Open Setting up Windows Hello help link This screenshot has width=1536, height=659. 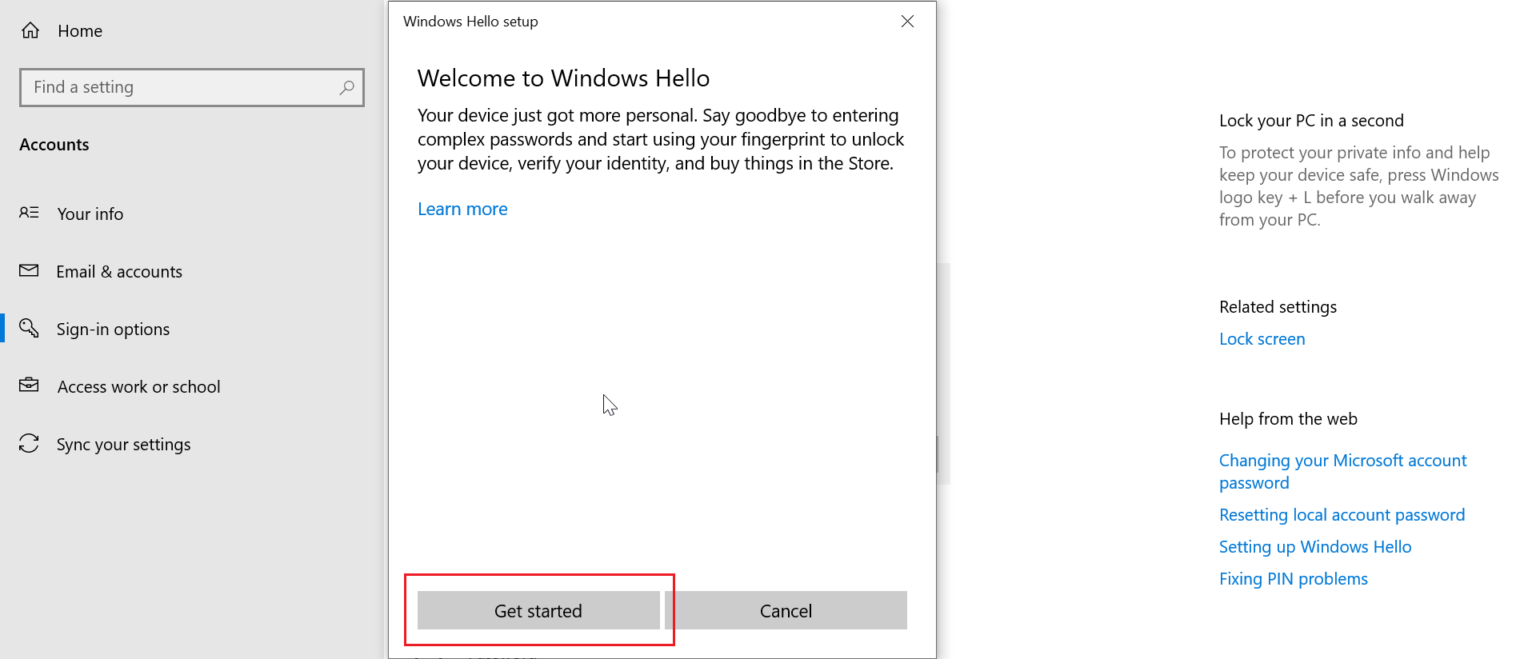[x=1315, y=547]
